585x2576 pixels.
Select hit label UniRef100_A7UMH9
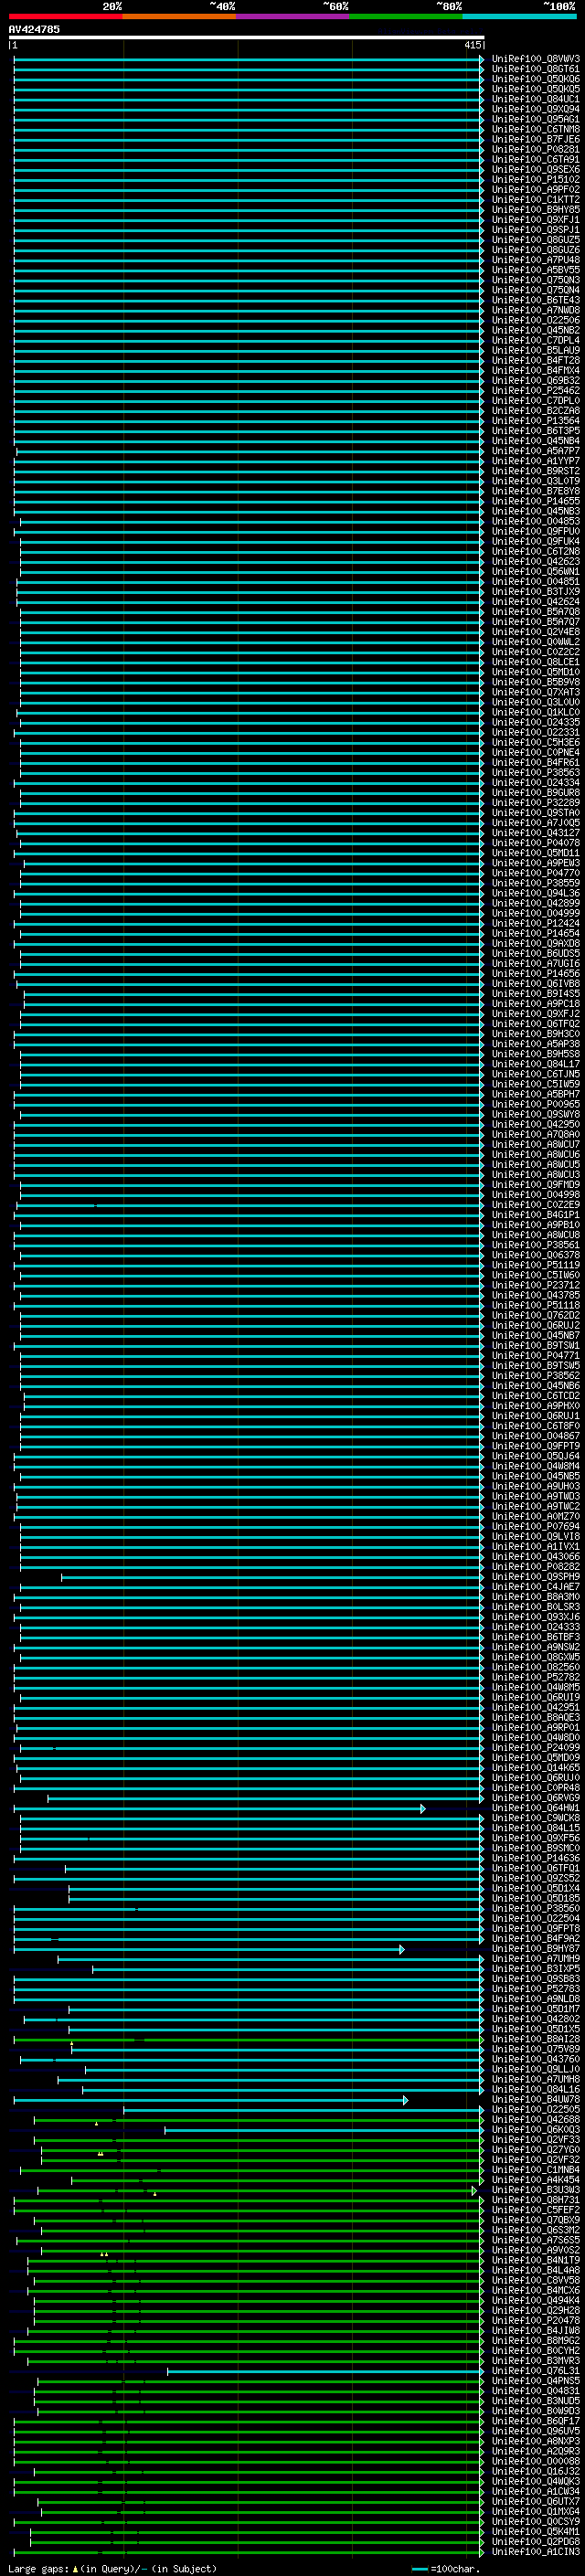tap(535, 1958)
